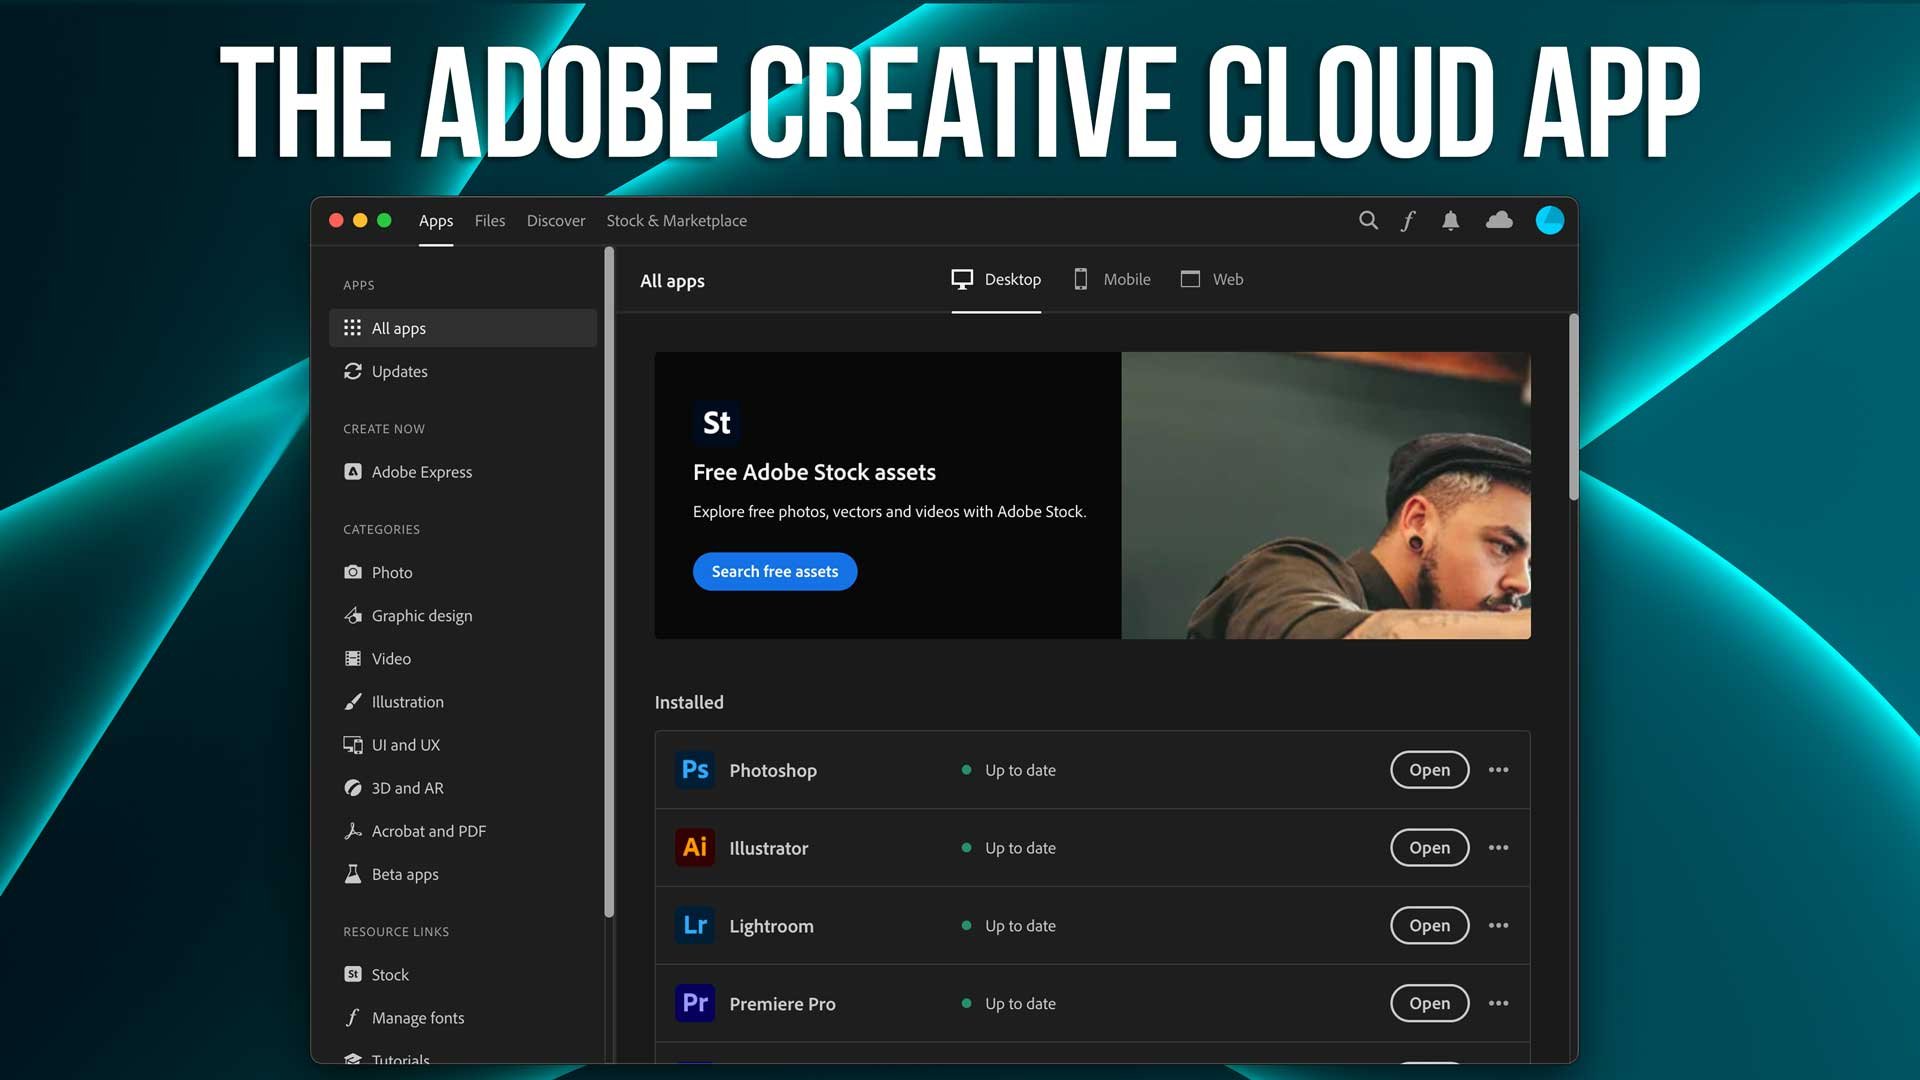Expand the Photo category
Viewport: 1920px width, 1080px height.
coord(390,571)
